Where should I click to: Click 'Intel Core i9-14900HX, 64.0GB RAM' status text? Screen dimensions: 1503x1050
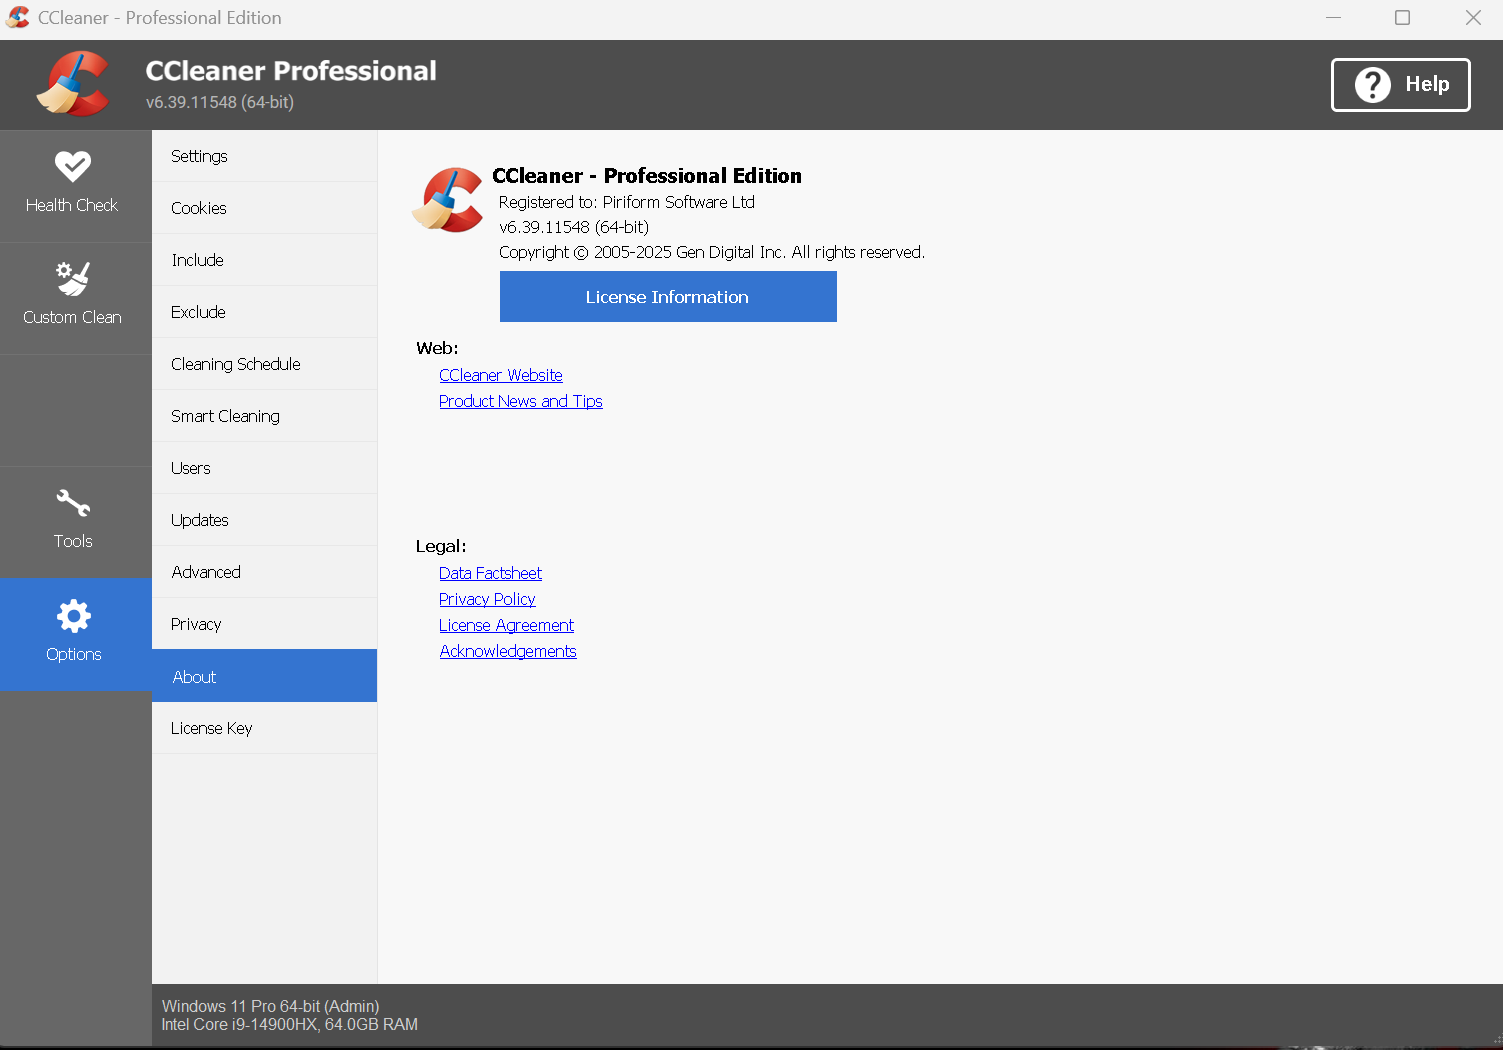point(290,1024)
